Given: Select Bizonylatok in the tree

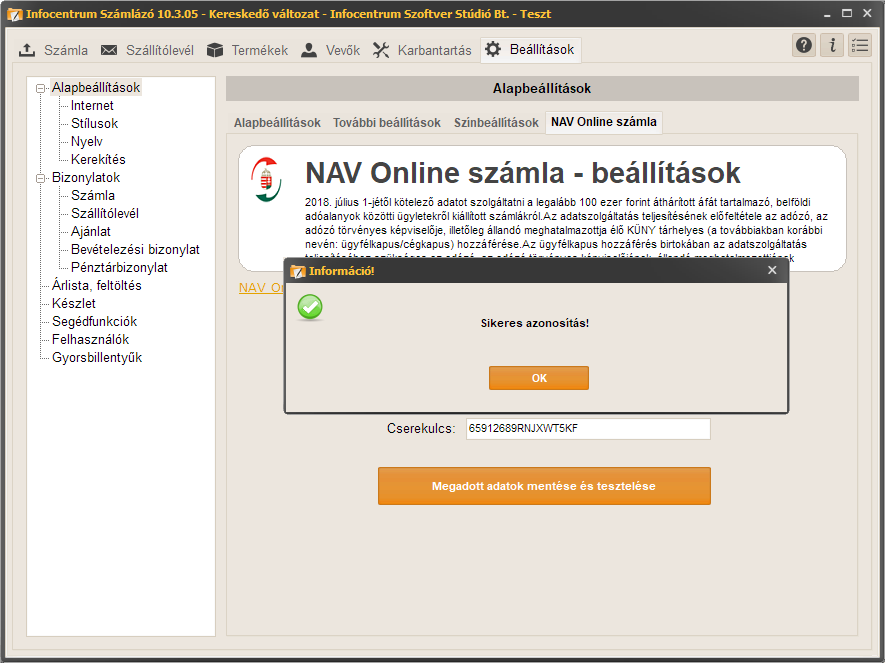Looking at the screenshot, I should point(86,178).
